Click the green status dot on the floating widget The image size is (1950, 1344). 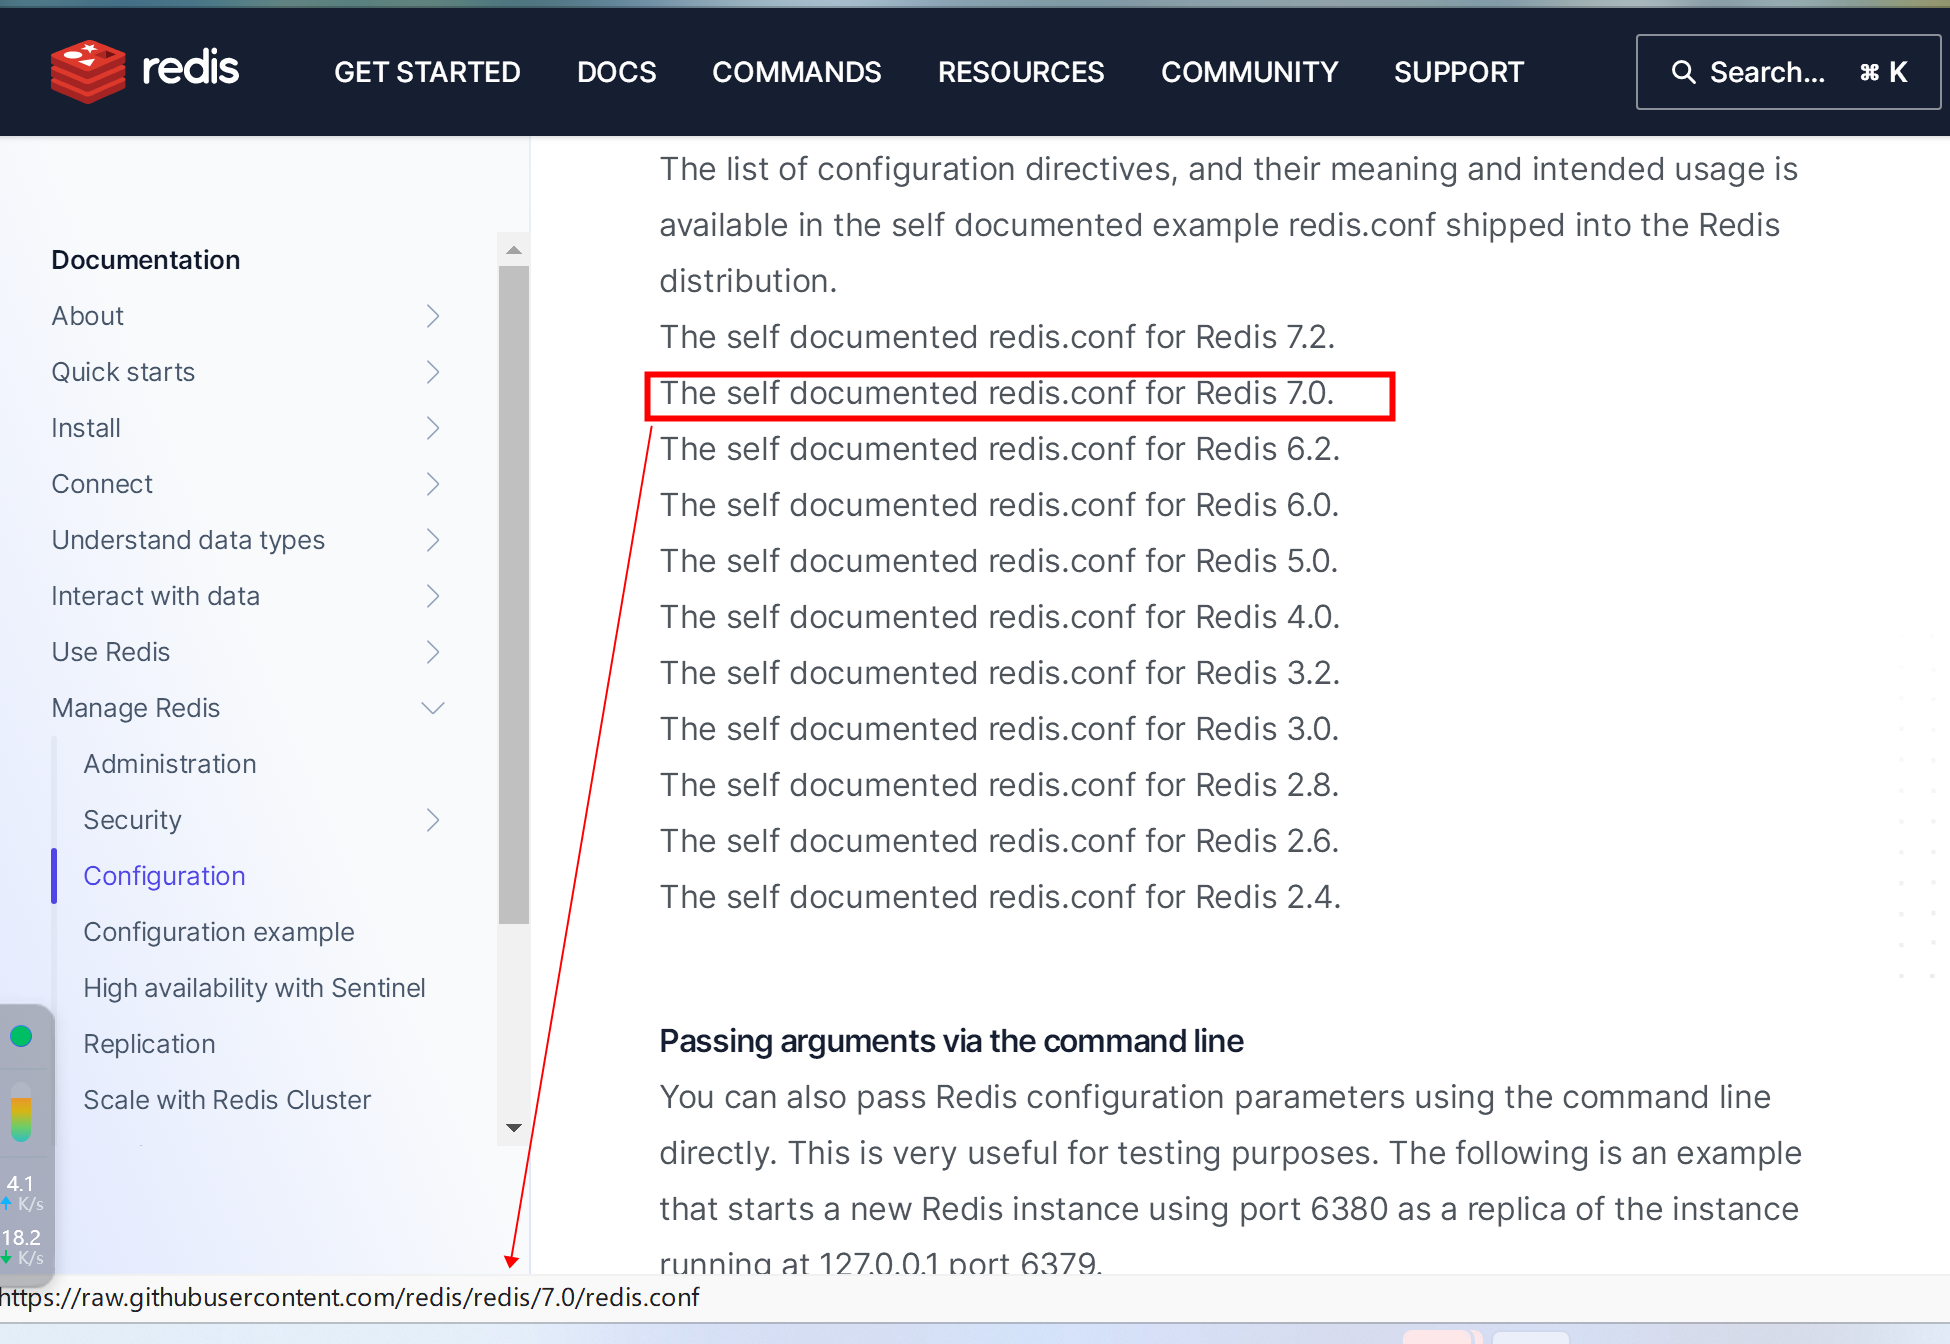[x=22, y=1037]
